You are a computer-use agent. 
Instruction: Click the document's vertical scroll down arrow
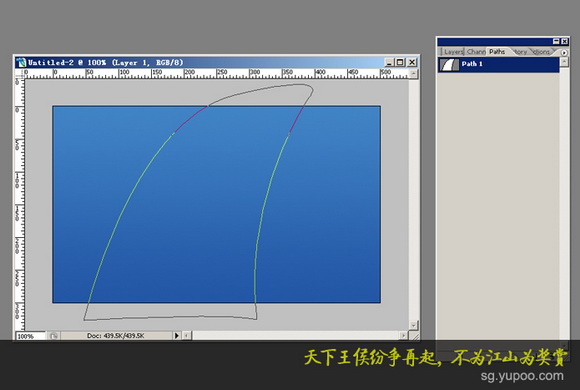click(414, 325)
